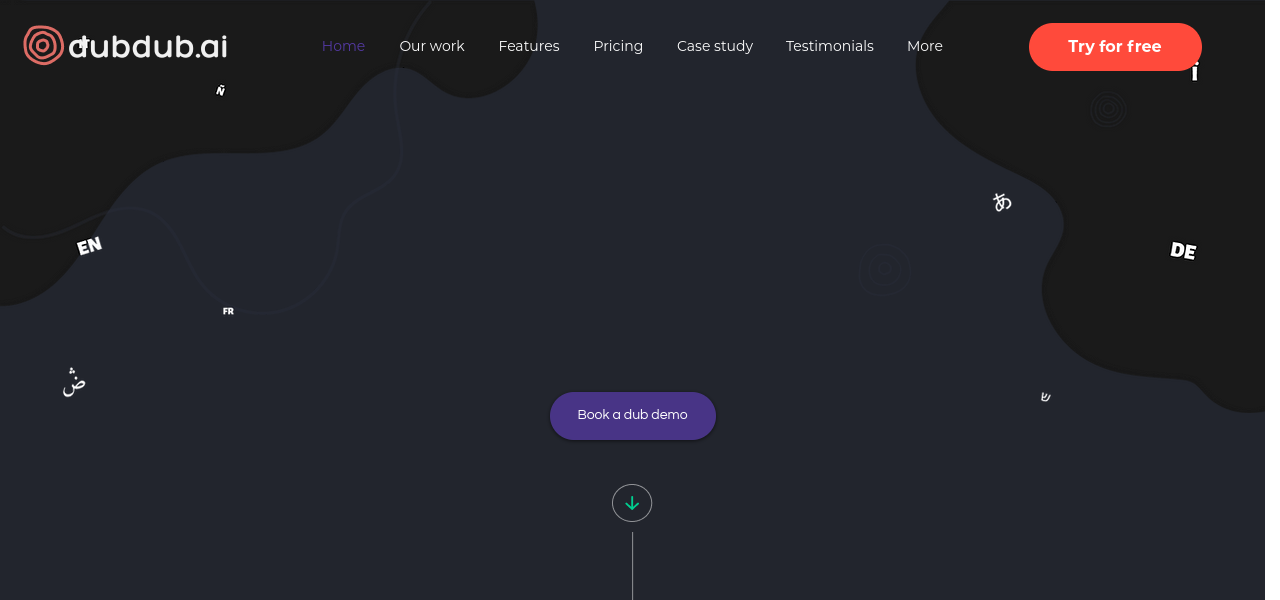Click the small Ñ character glyph
Viewport: 1280px width, 600px height.
click(x=221, y=91)
